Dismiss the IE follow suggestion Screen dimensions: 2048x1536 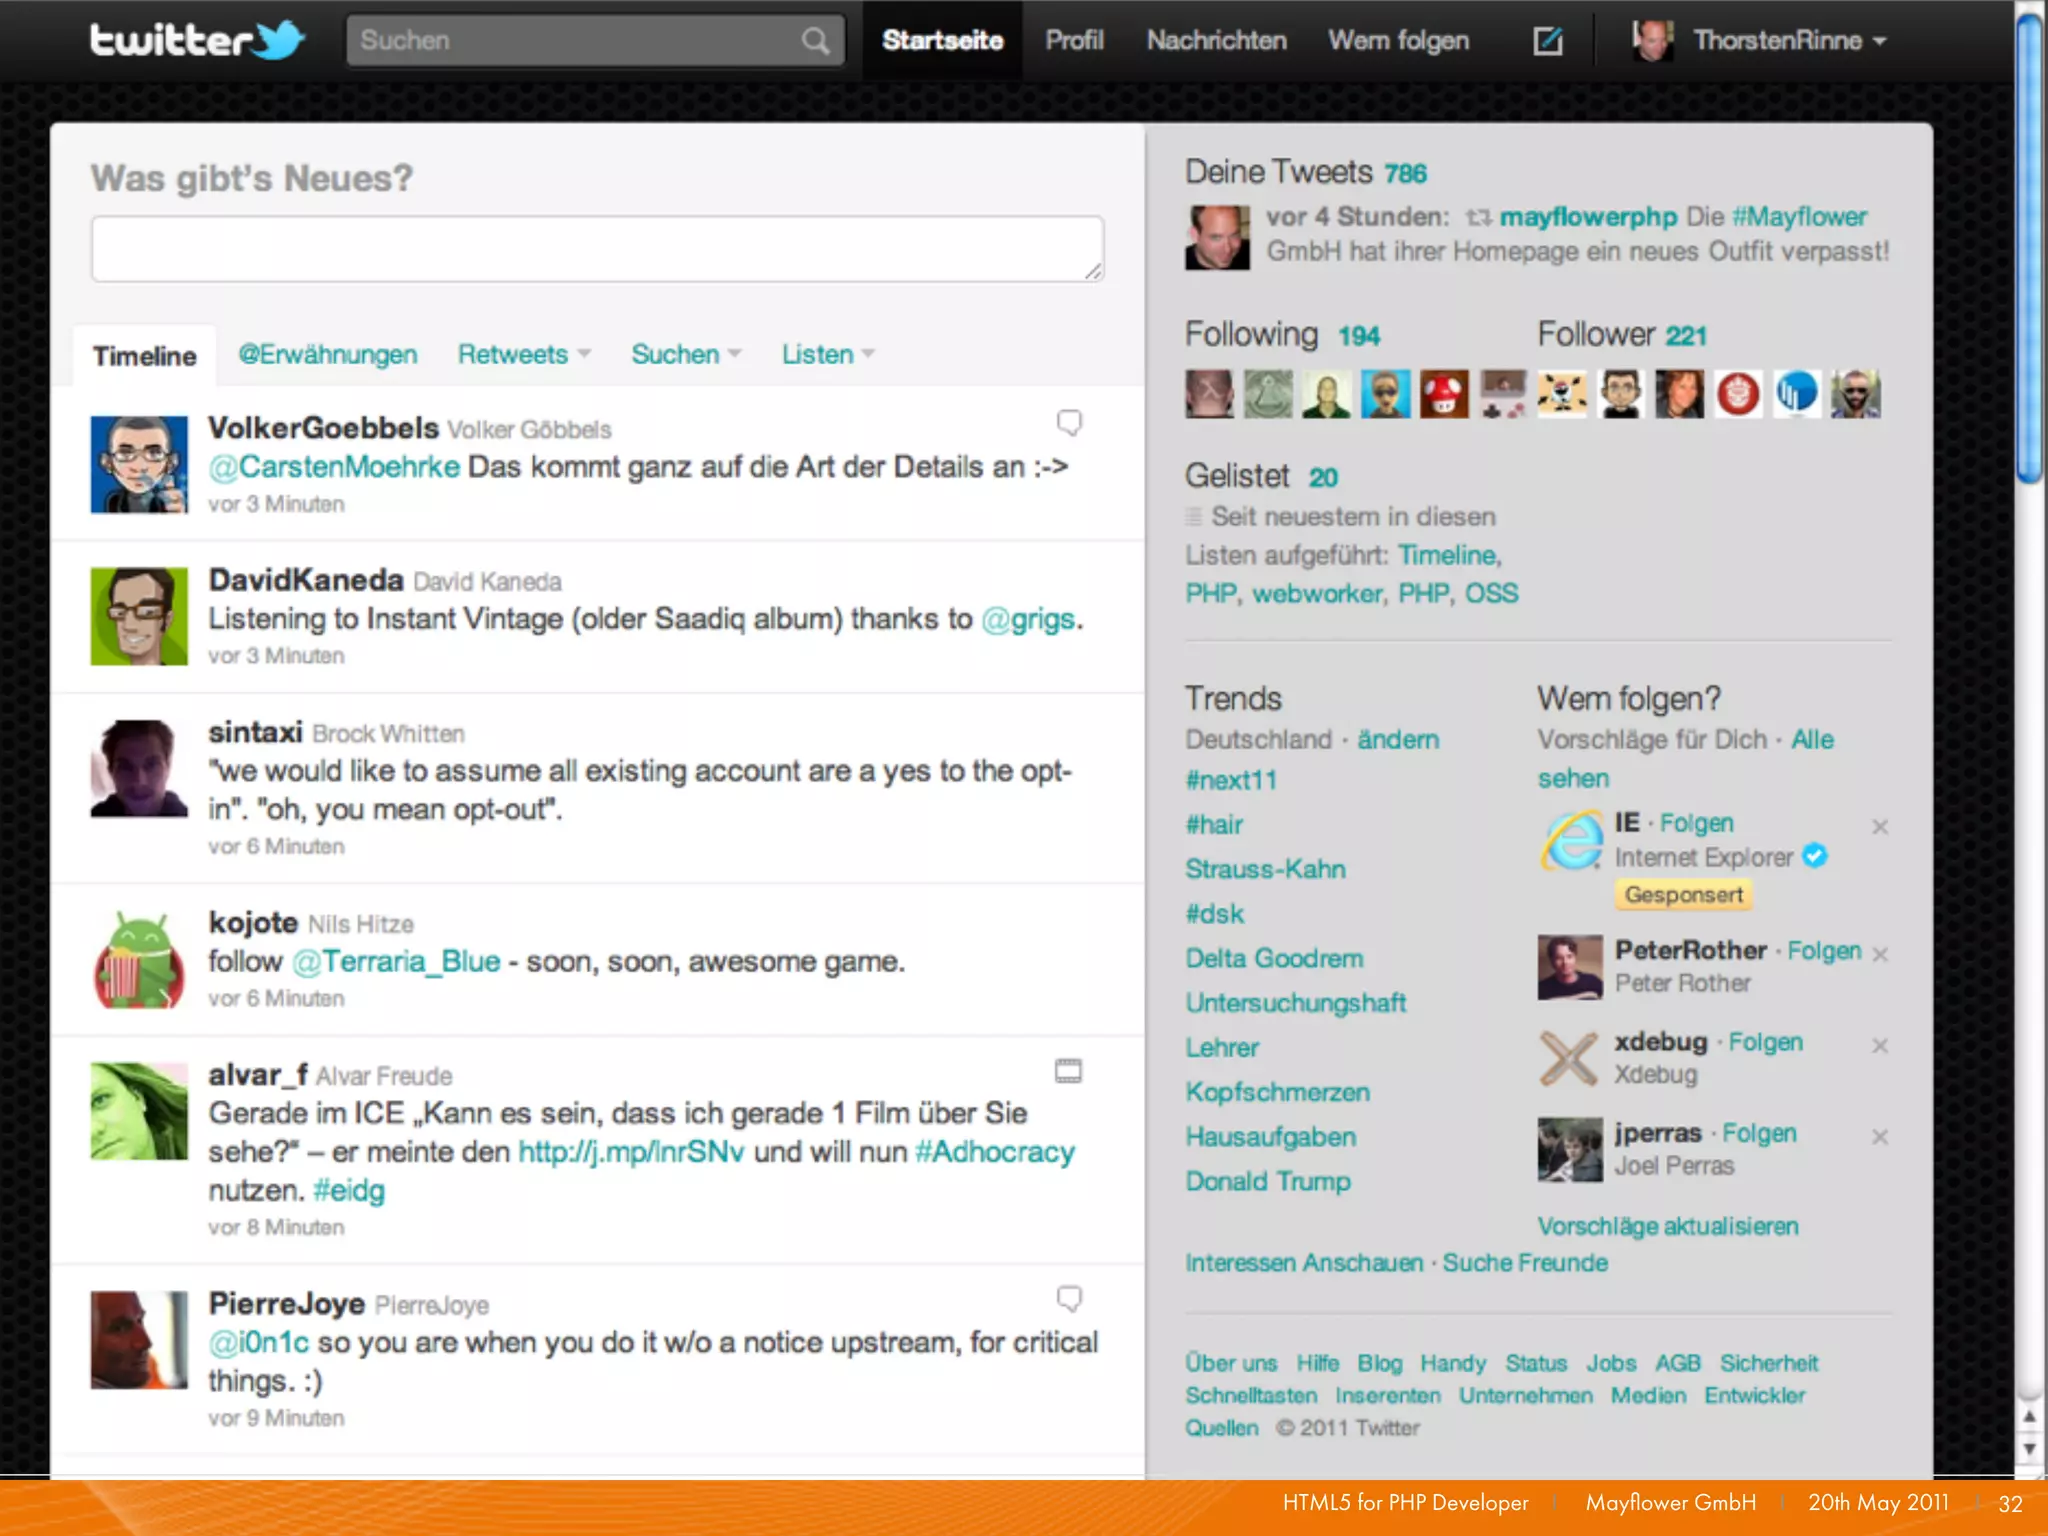(x=1880, y=827)
